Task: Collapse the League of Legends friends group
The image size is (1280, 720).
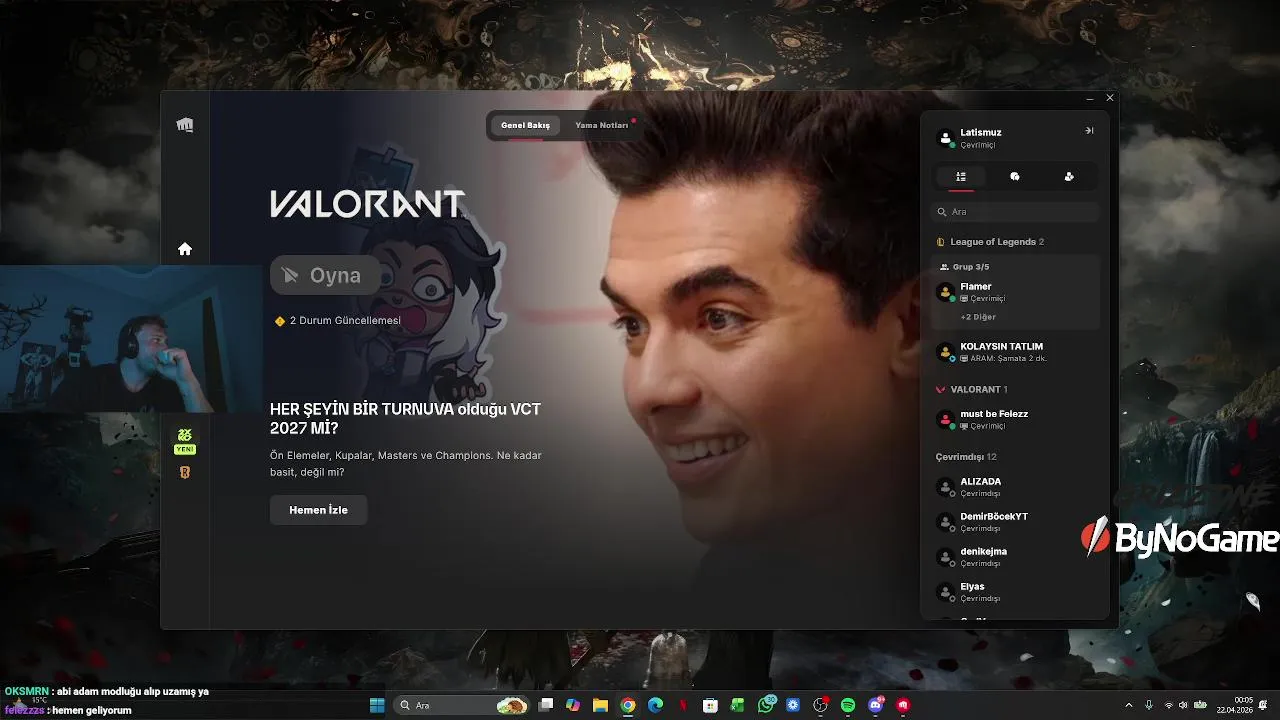Action: click(x=990, y=242)
